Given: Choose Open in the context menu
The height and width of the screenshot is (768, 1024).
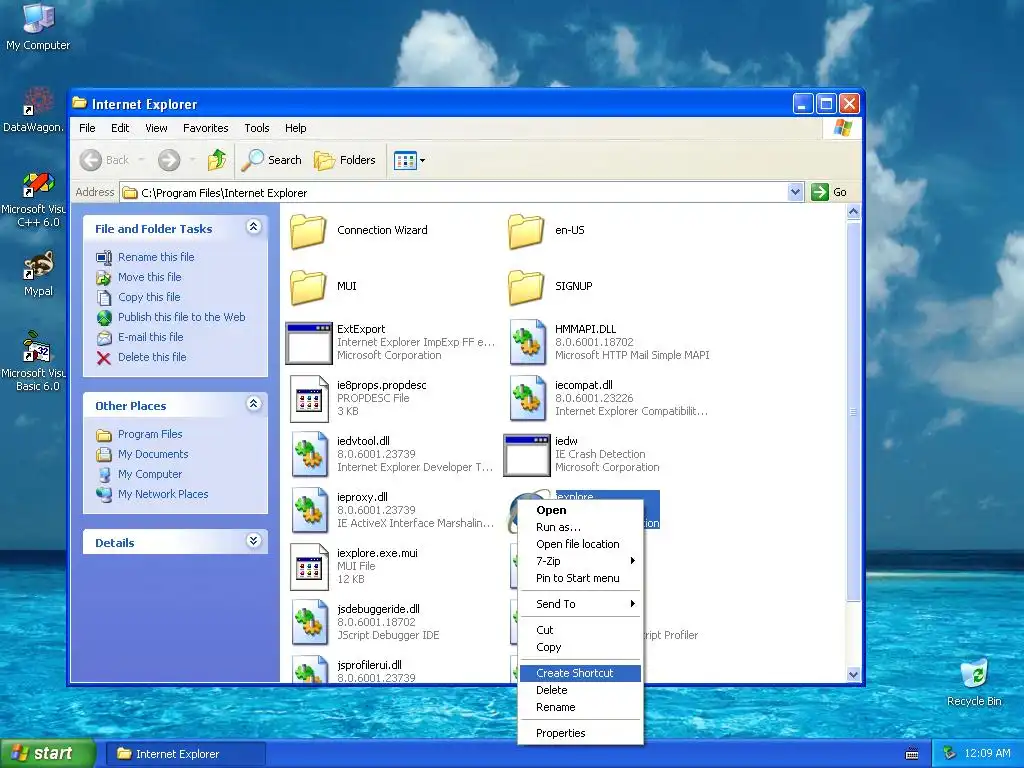Looking at the screenshot, I should tap(580, 510).
